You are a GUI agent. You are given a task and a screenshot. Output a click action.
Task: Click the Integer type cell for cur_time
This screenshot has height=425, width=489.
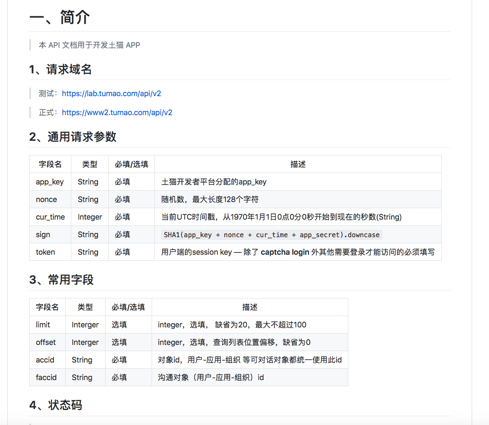(x=90, y=217)
